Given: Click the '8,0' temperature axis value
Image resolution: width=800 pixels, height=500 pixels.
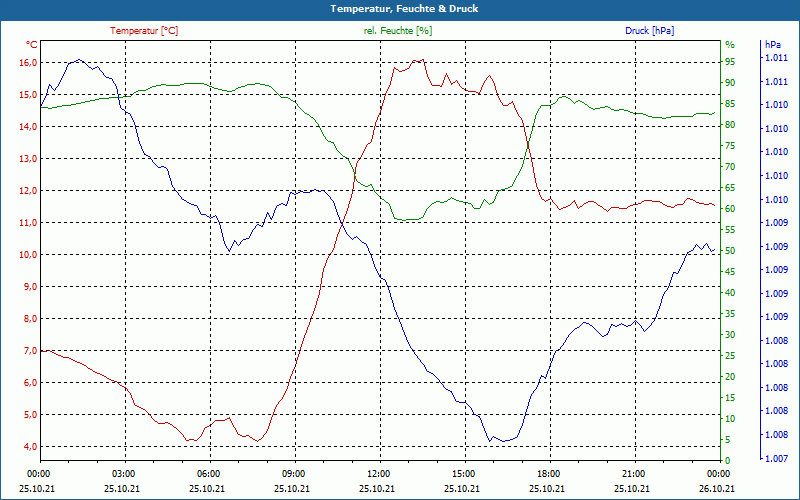Looking at the screenshot, I should coord(30,319).
